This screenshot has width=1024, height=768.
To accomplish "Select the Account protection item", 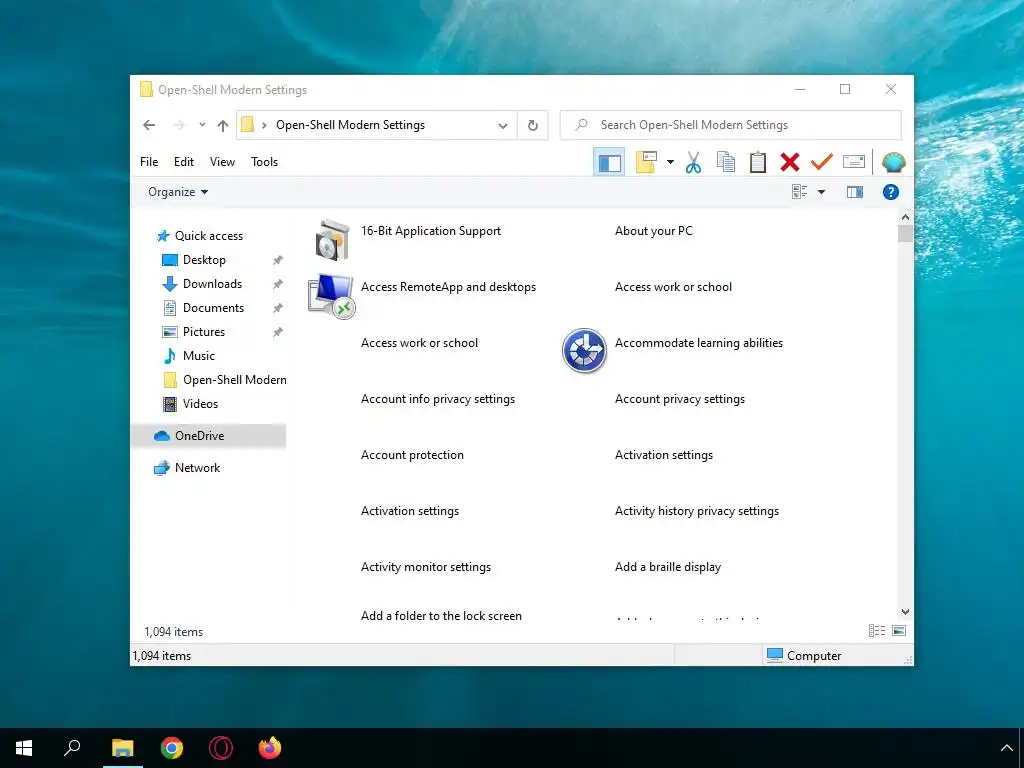I will 412,455.
